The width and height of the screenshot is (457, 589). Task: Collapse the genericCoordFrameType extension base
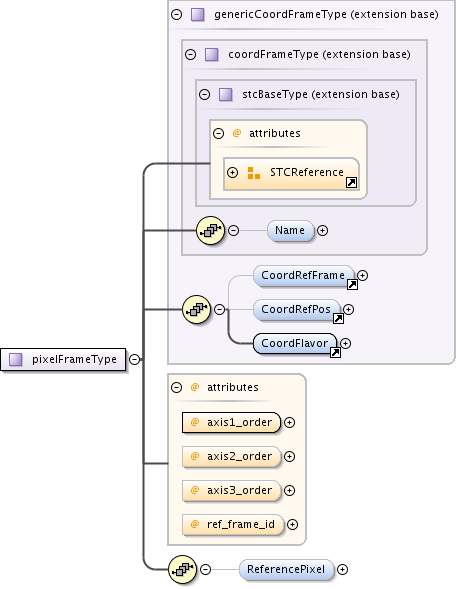coord(176,15)
